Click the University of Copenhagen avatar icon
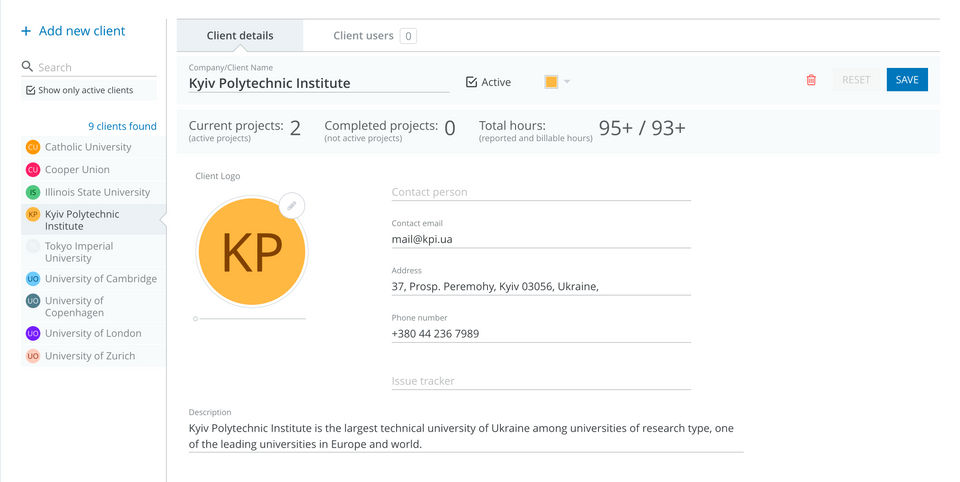 pyautogui.click(x=33, y=301)
